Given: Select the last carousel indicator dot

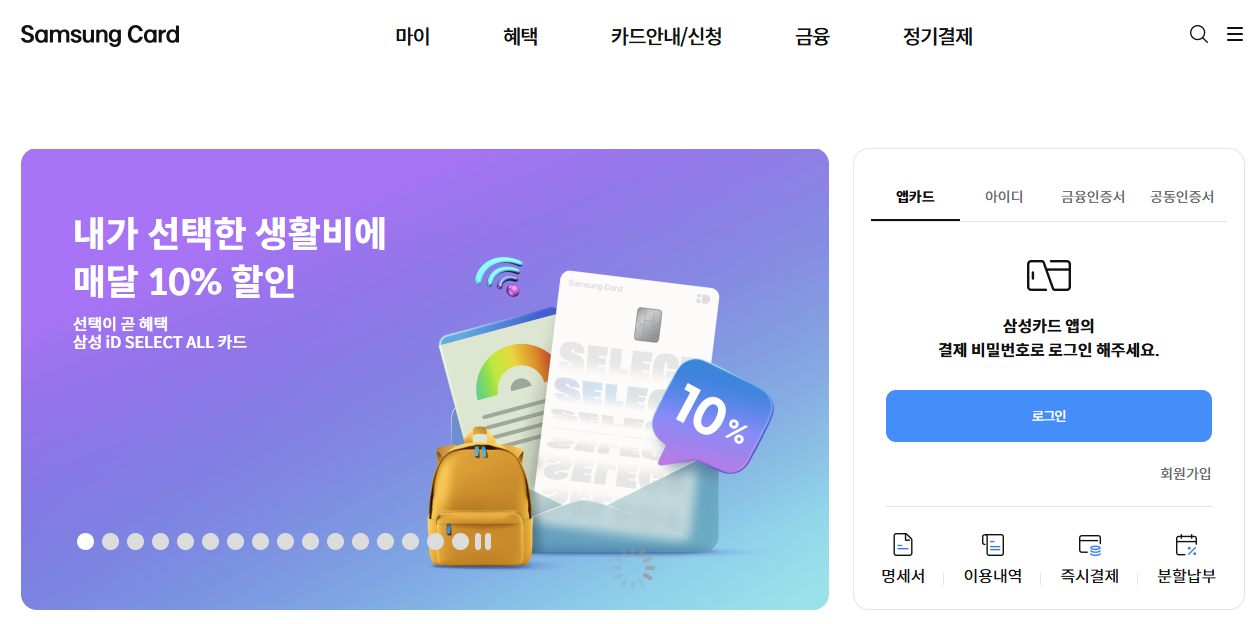Looking at the screenshot, I should pos(460,541).
